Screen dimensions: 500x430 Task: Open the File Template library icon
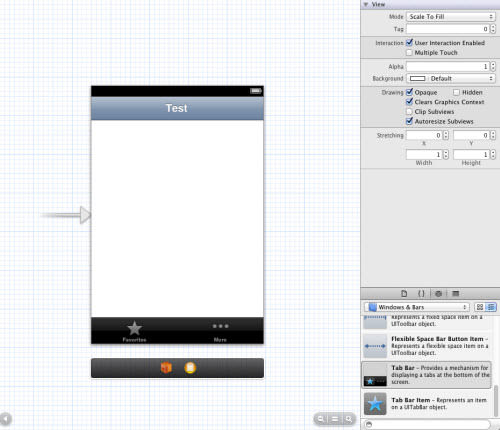[x=404, y=294]
